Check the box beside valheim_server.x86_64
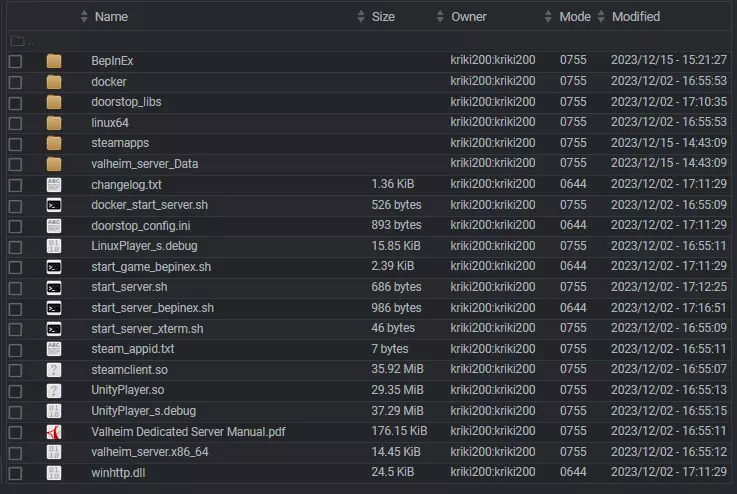This screenshot has height=494, width=737. [15, 452]
